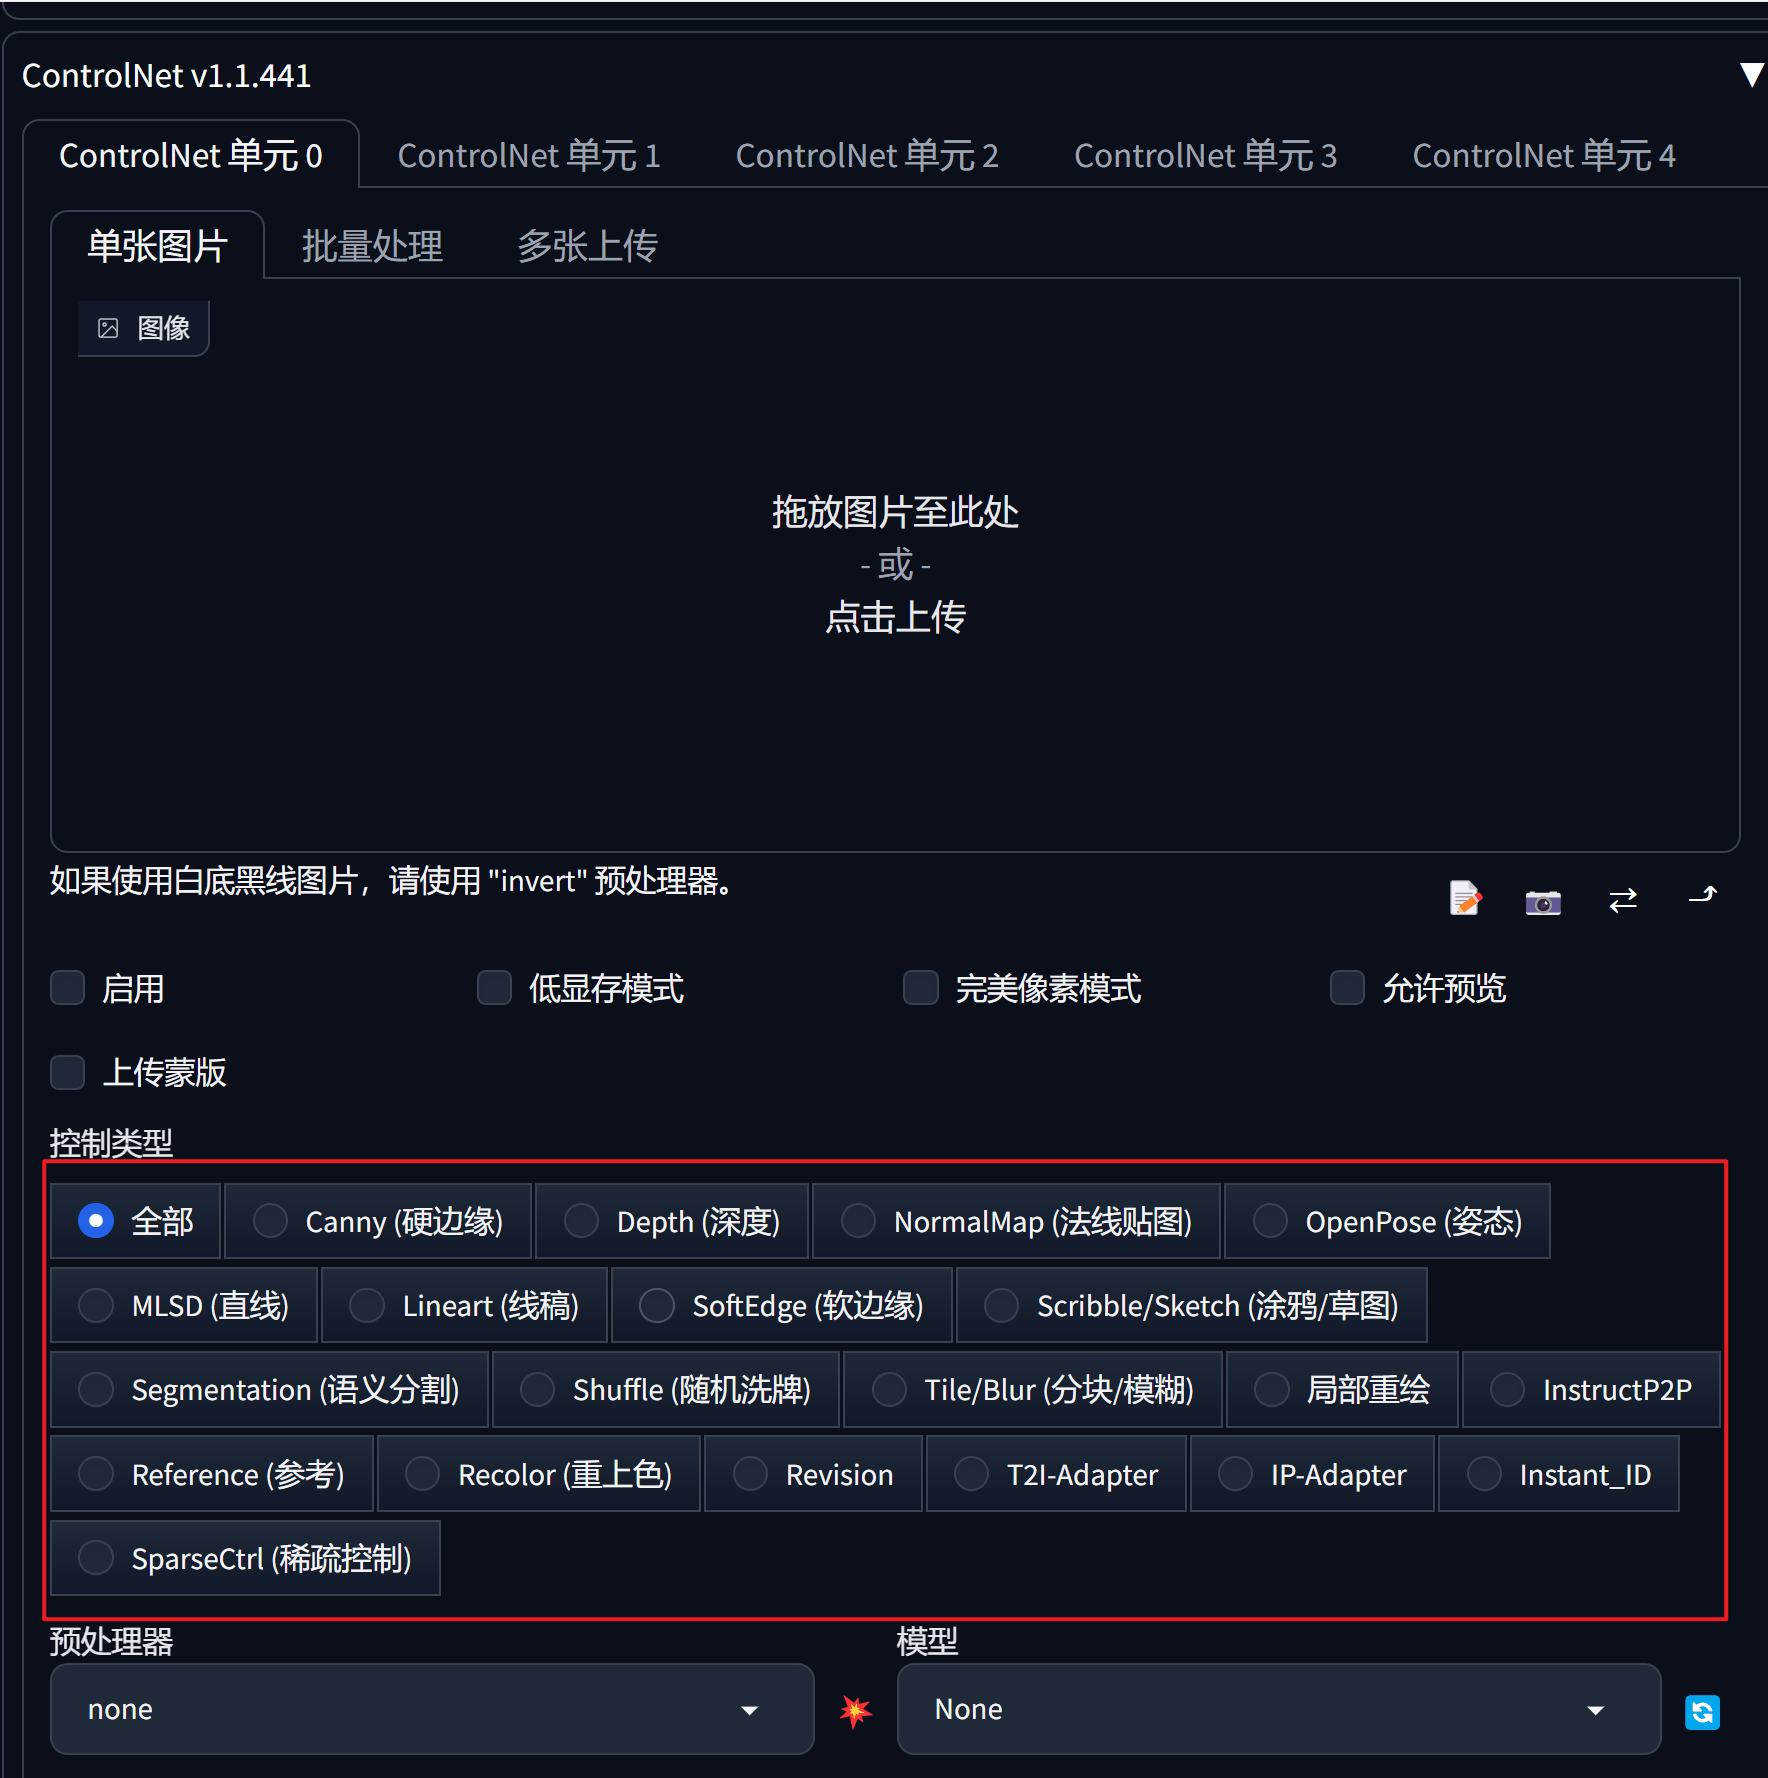
Task: Enable the 启用 checkbox
Action: [x=68, y=987]
